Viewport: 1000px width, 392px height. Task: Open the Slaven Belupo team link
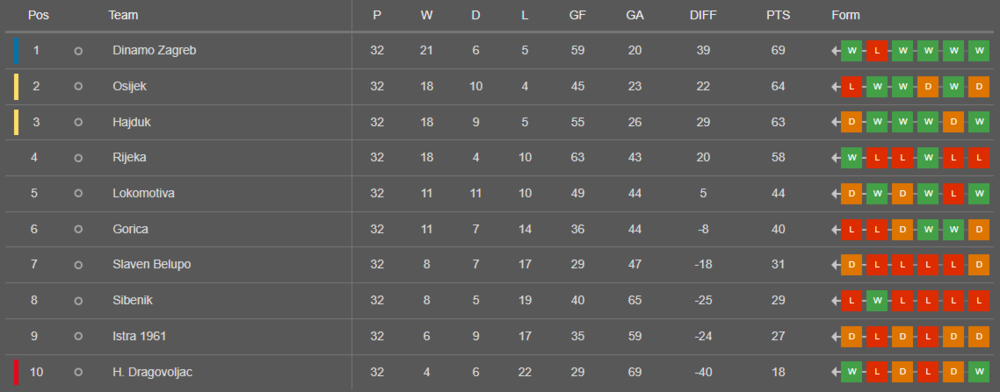point(152,265)
